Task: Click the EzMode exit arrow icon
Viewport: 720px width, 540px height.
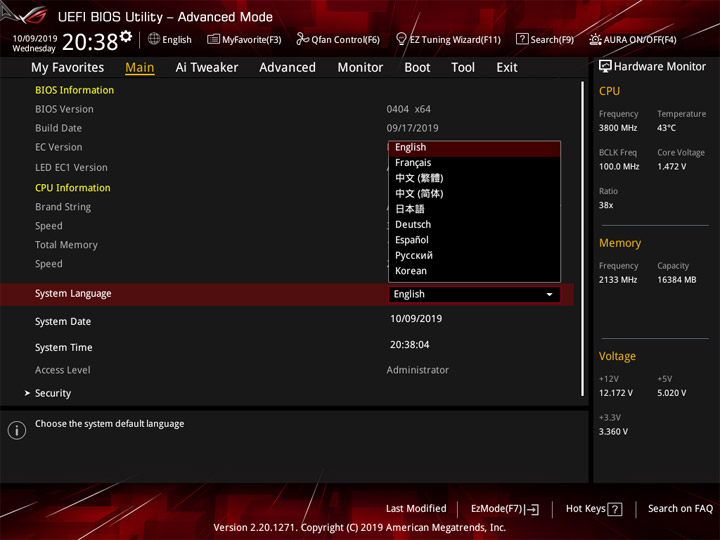Action: (532, 509)
